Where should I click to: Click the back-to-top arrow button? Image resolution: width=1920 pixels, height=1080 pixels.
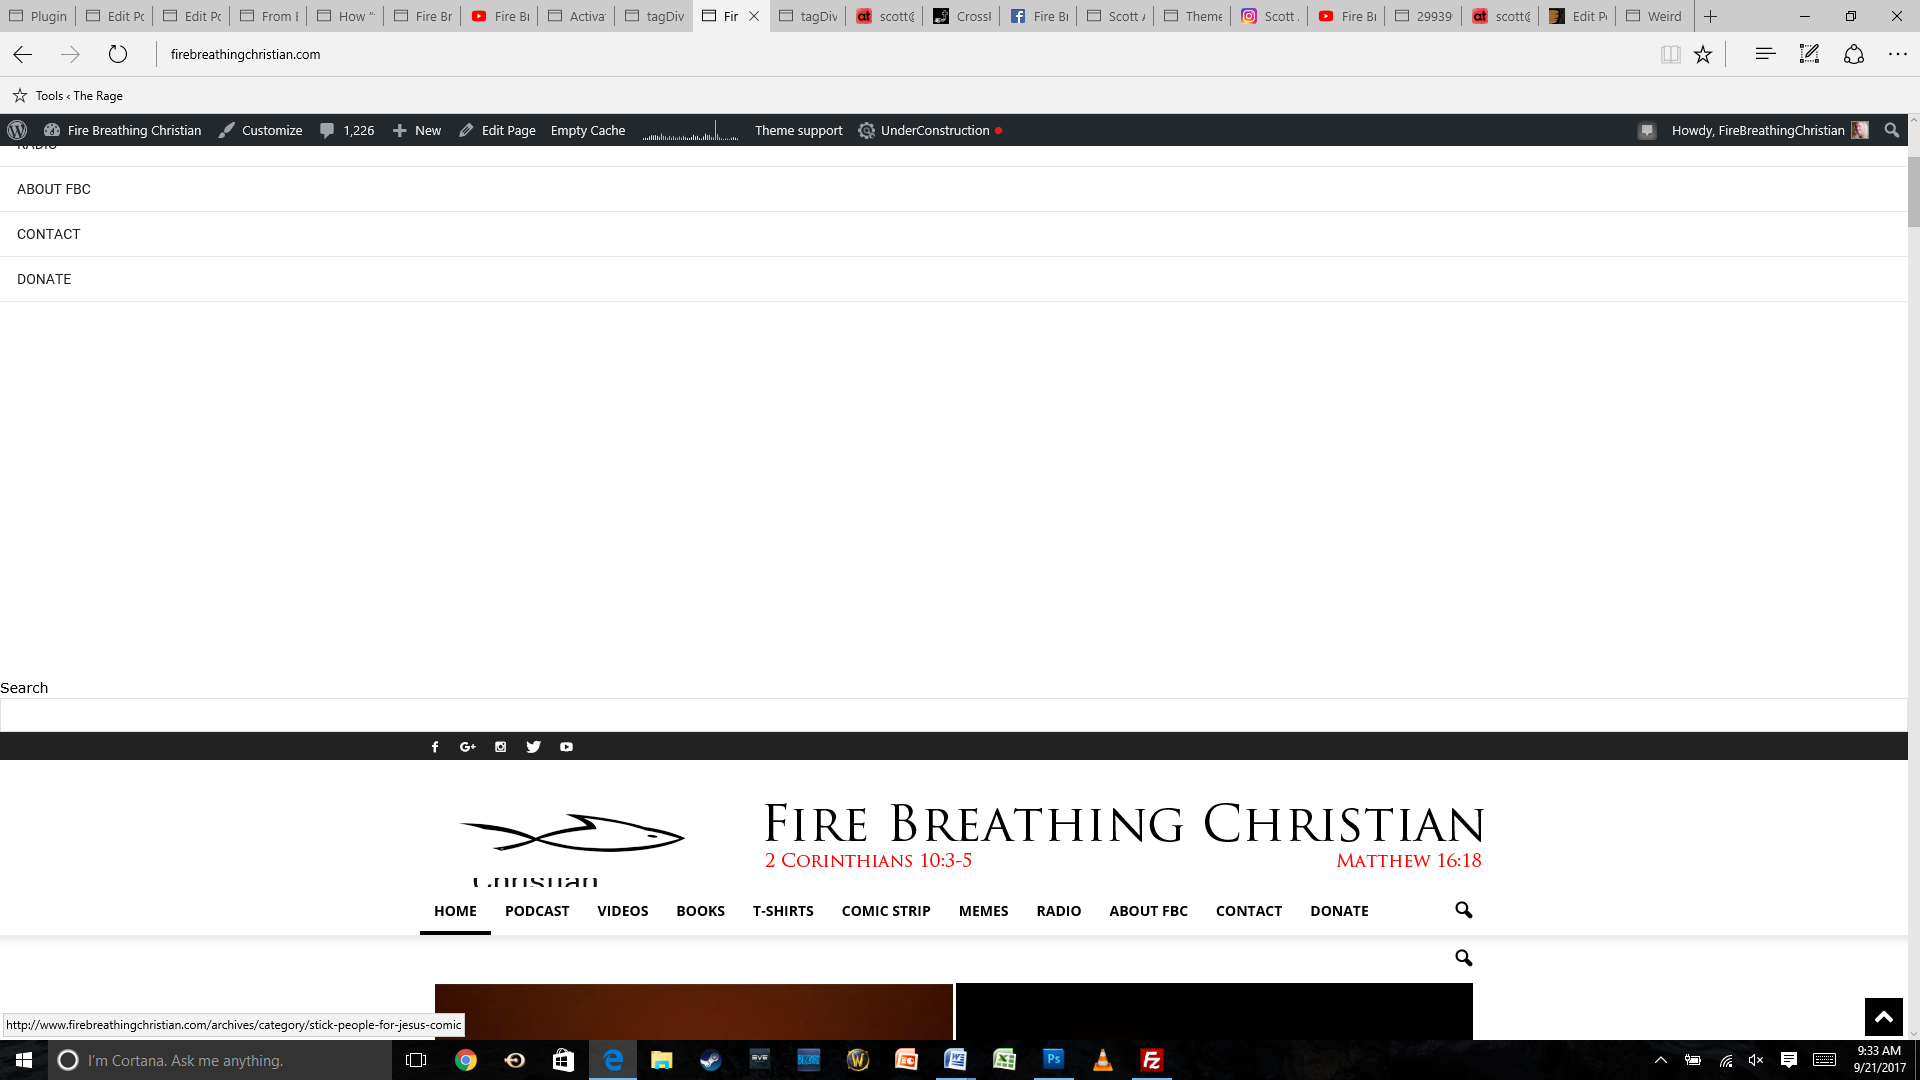pyautogui.click(x=1884, y=1017)
